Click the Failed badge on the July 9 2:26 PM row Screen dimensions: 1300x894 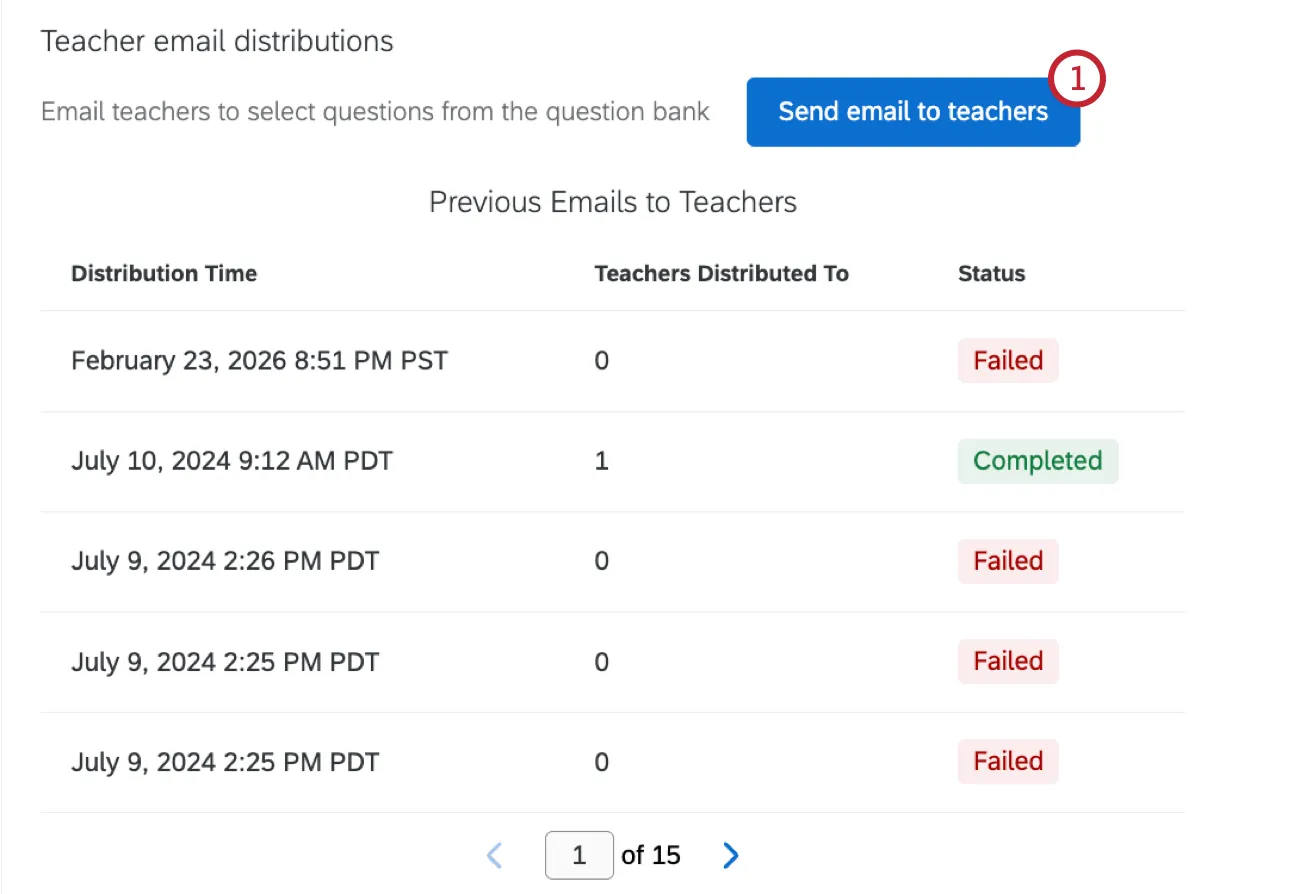point(1007,561)
